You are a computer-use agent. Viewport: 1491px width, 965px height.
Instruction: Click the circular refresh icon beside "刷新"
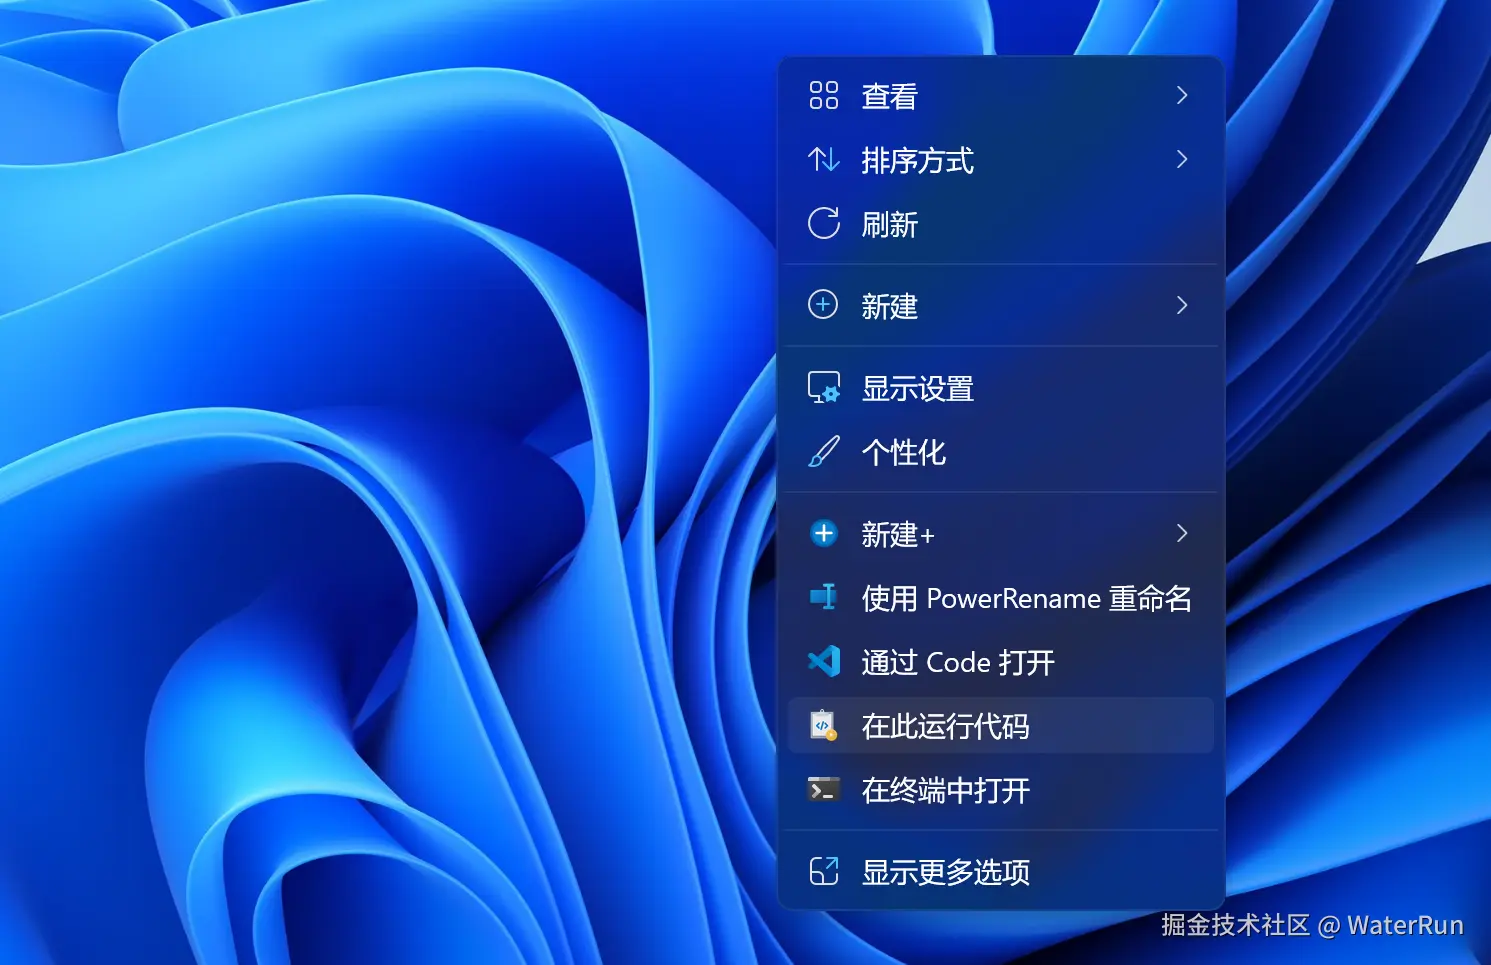coord(822,224)
